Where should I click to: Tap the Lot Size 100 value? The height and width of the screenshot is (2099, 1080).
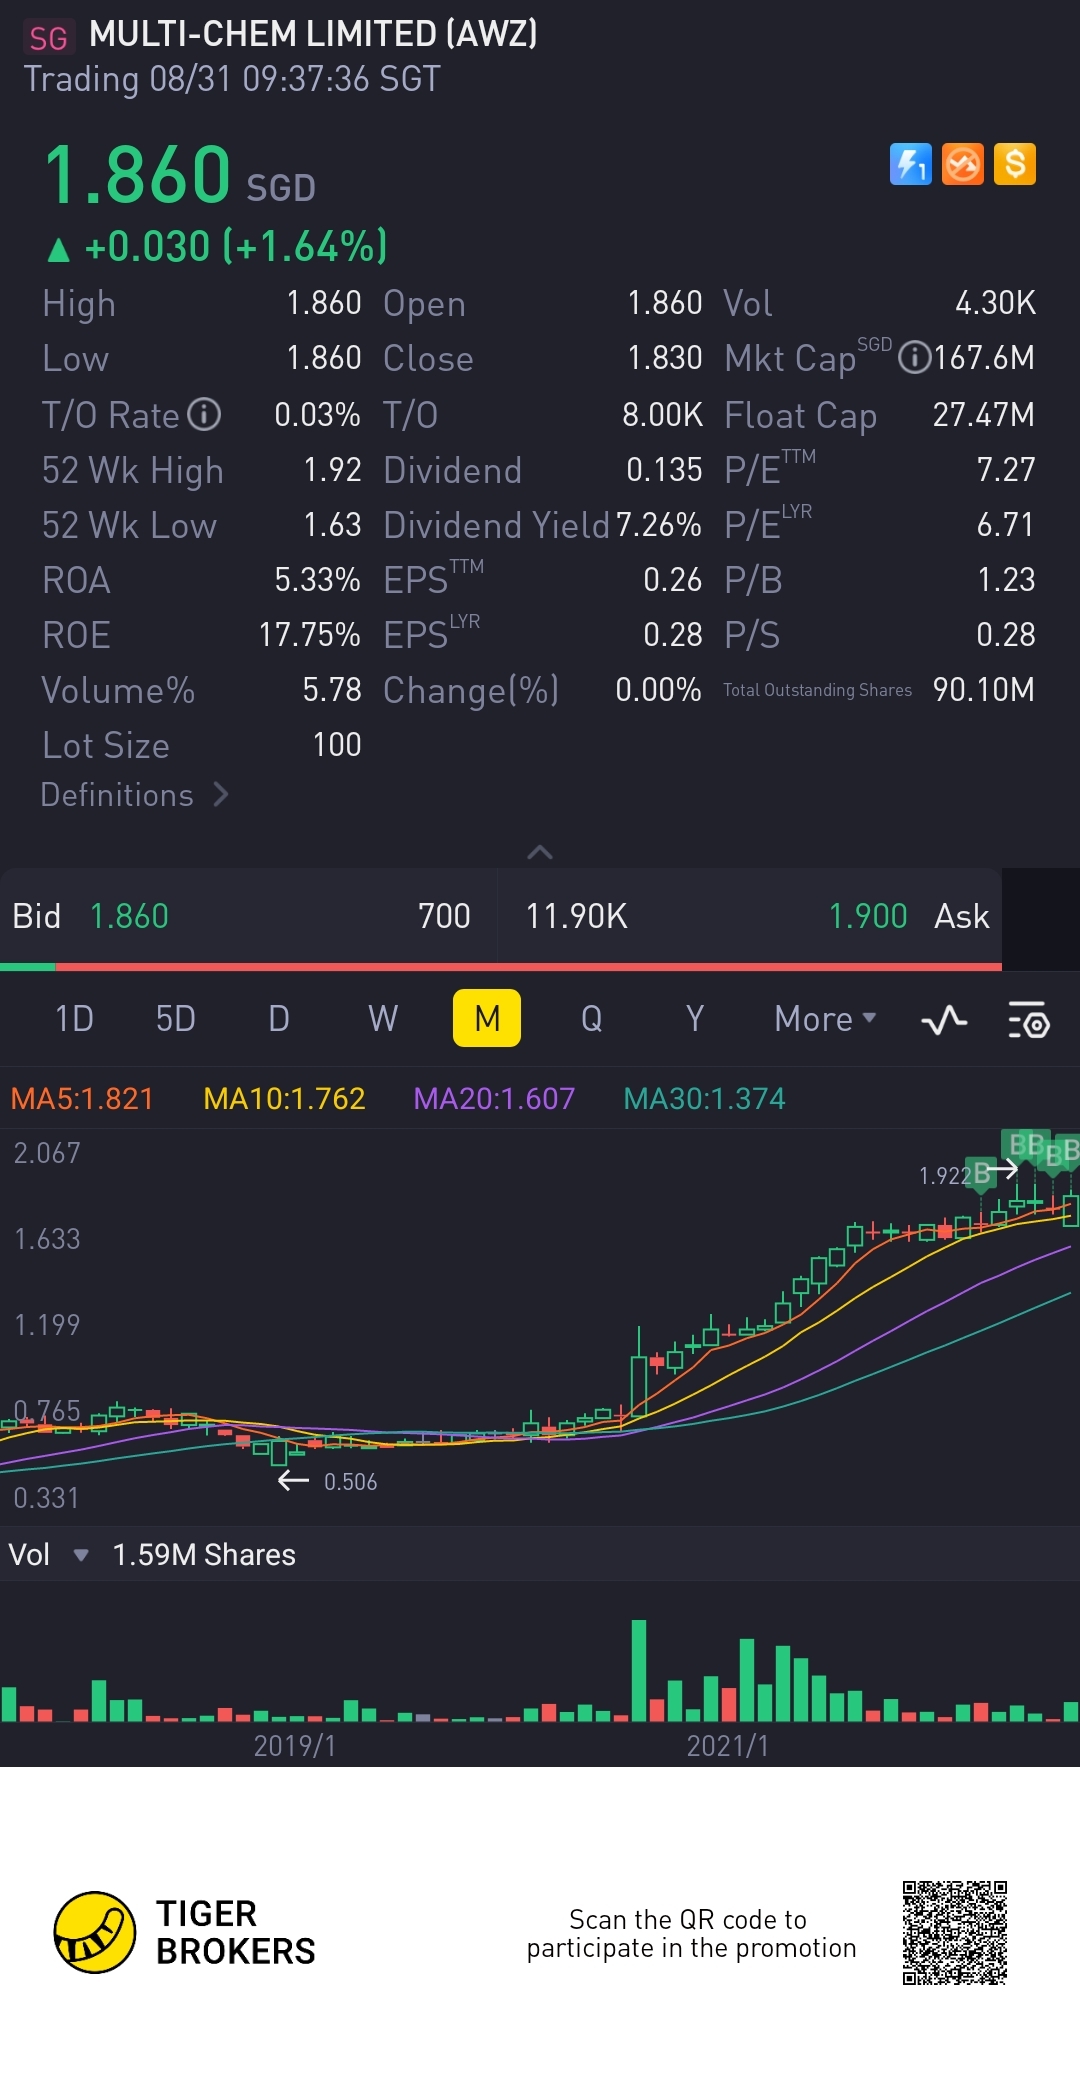(x=337, y=744)
